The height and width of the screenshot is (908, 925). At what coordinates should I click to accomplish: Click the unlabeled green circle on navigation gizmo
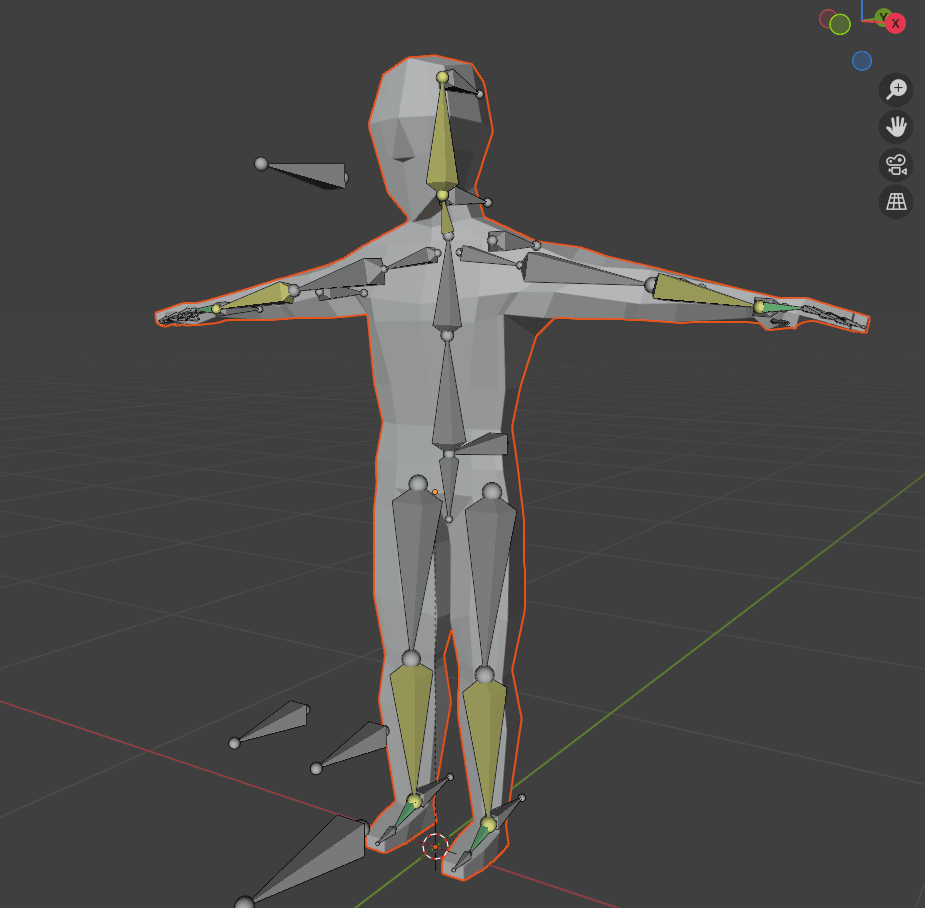[840, 25]
